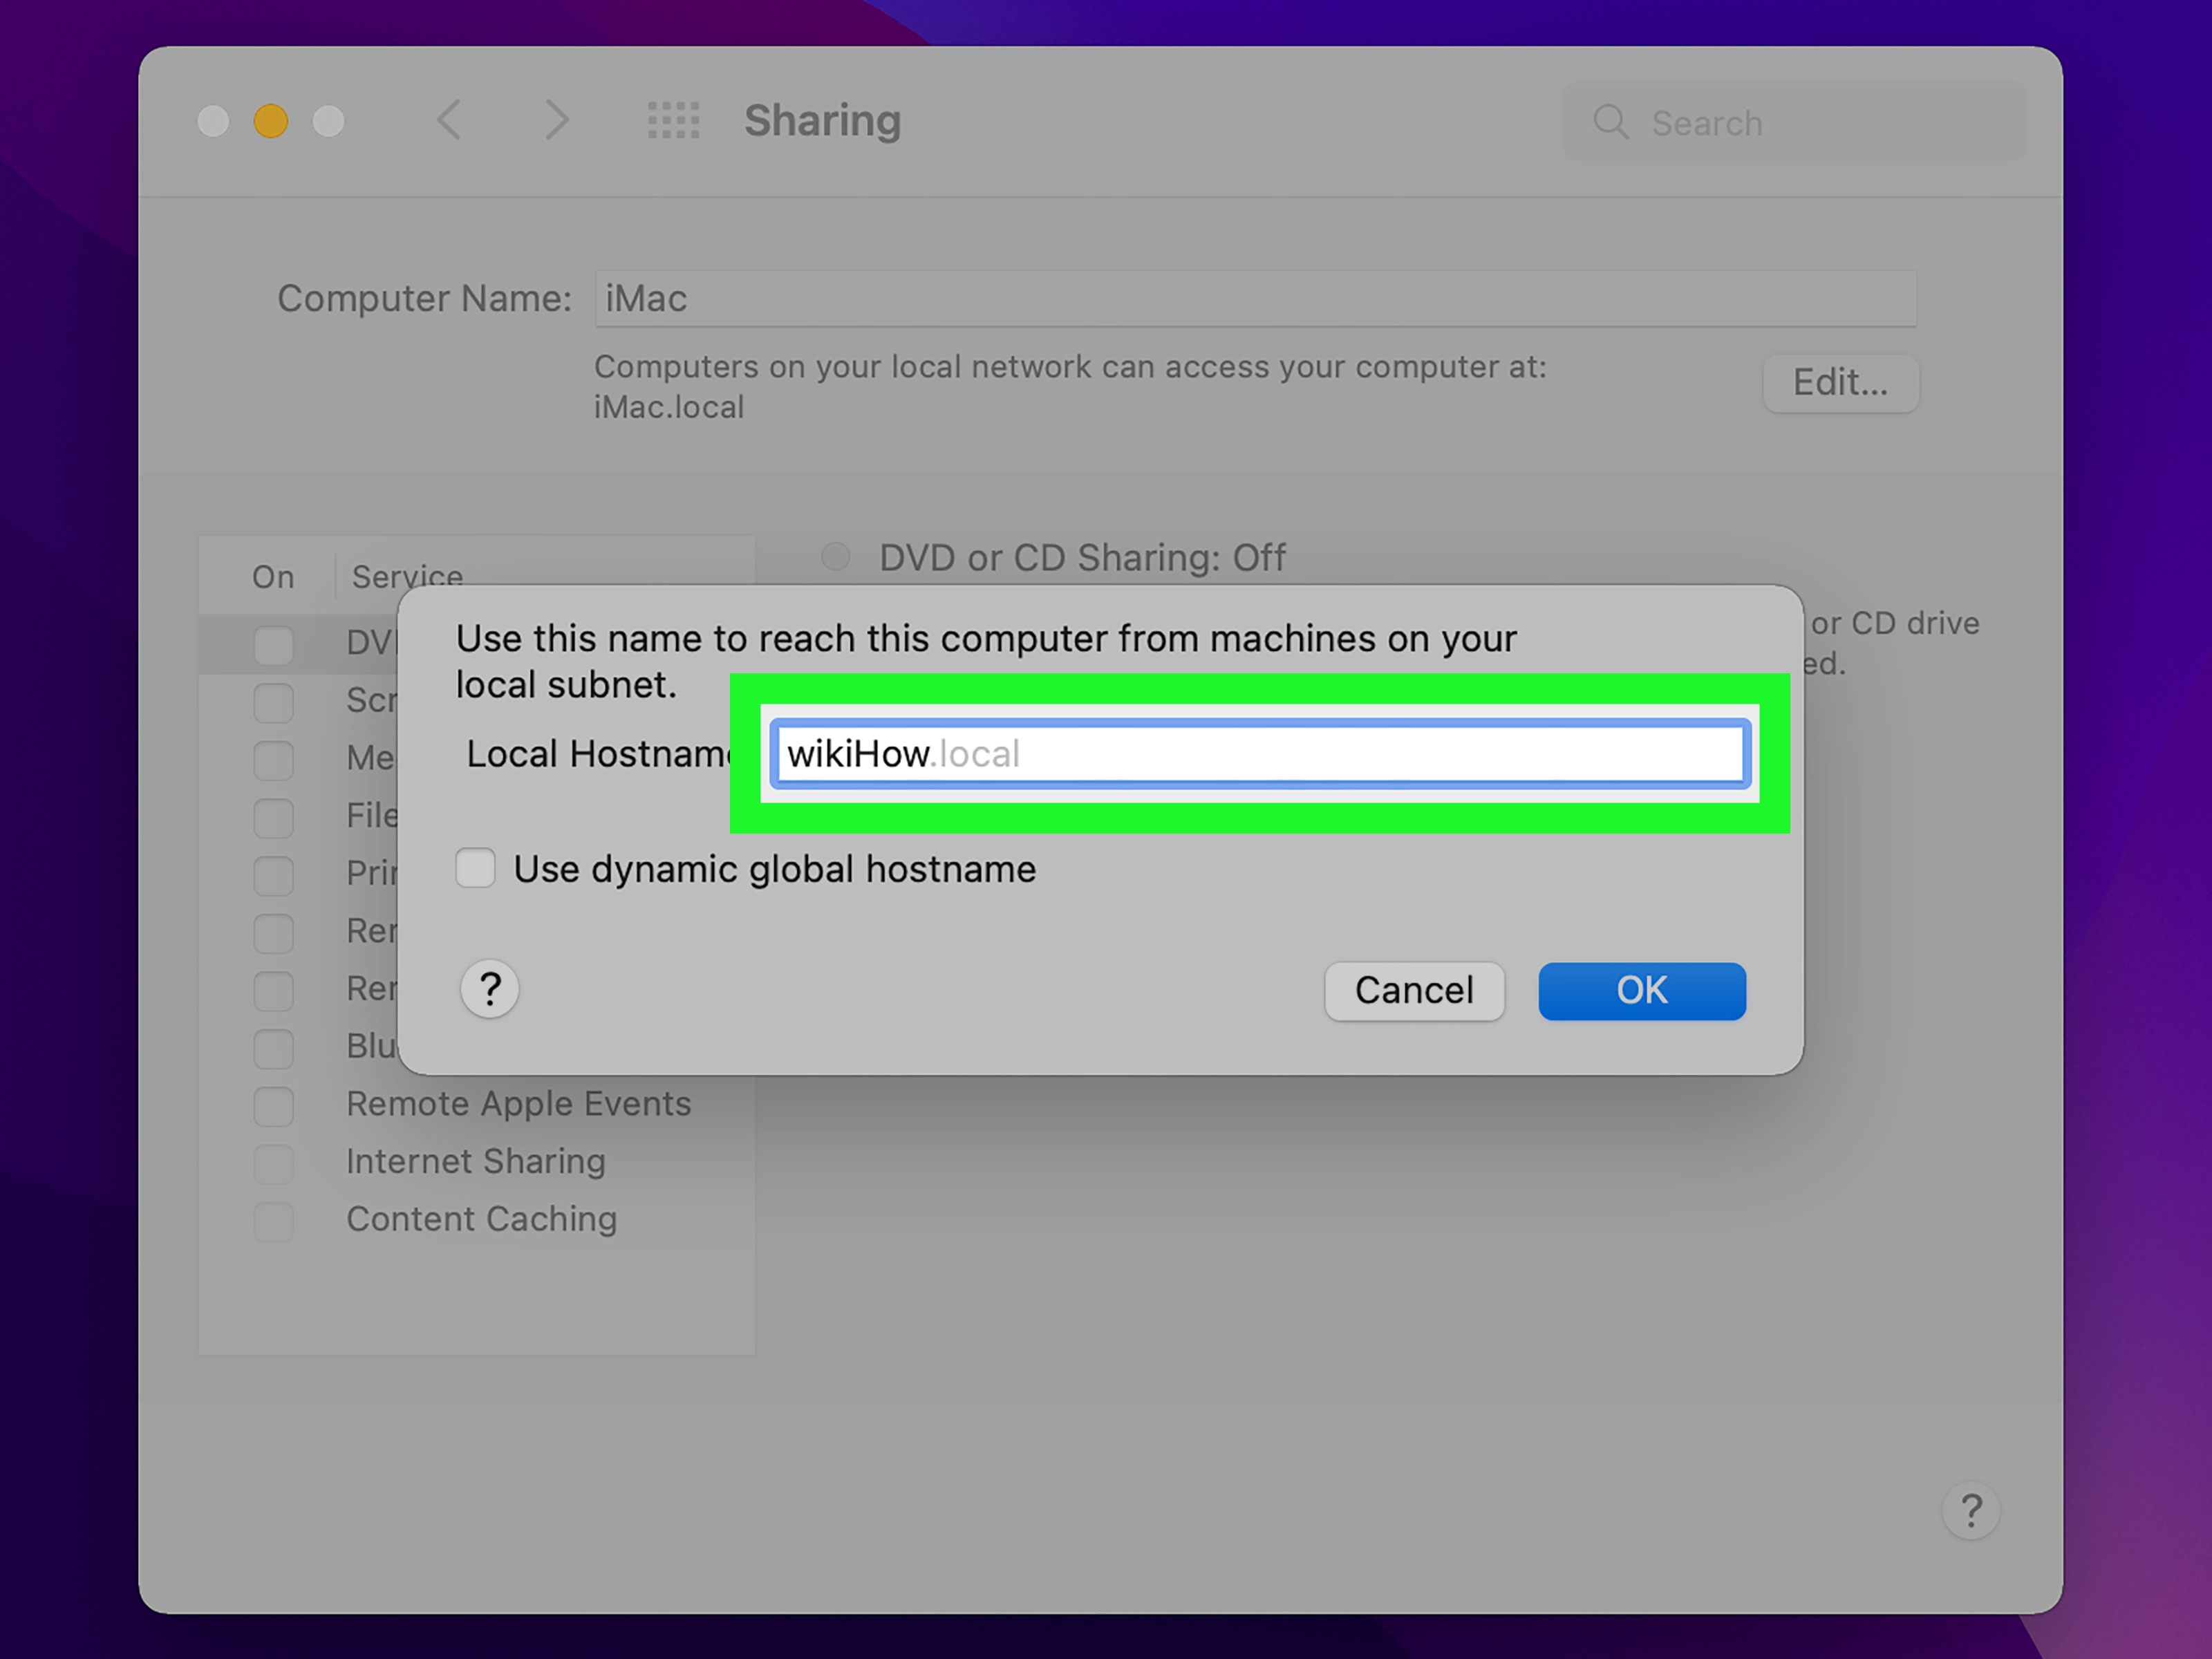Click the forward navigation arrow
Screen dimensions: 2212x1659
[x=557, y=120]
